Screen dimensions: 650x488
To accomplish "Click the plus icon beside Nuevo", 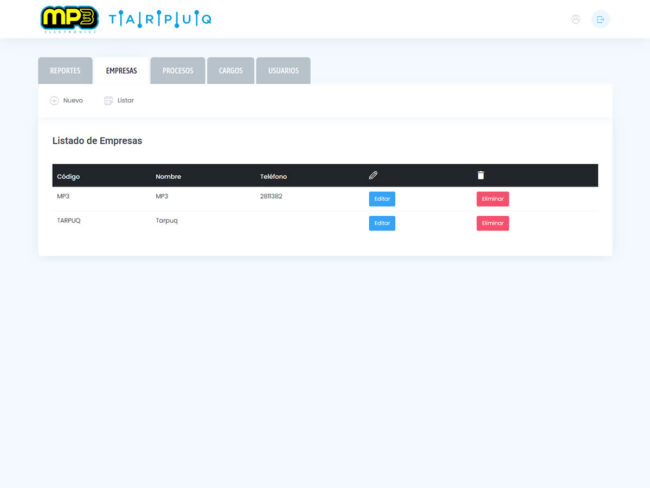I will click(54, 100).
